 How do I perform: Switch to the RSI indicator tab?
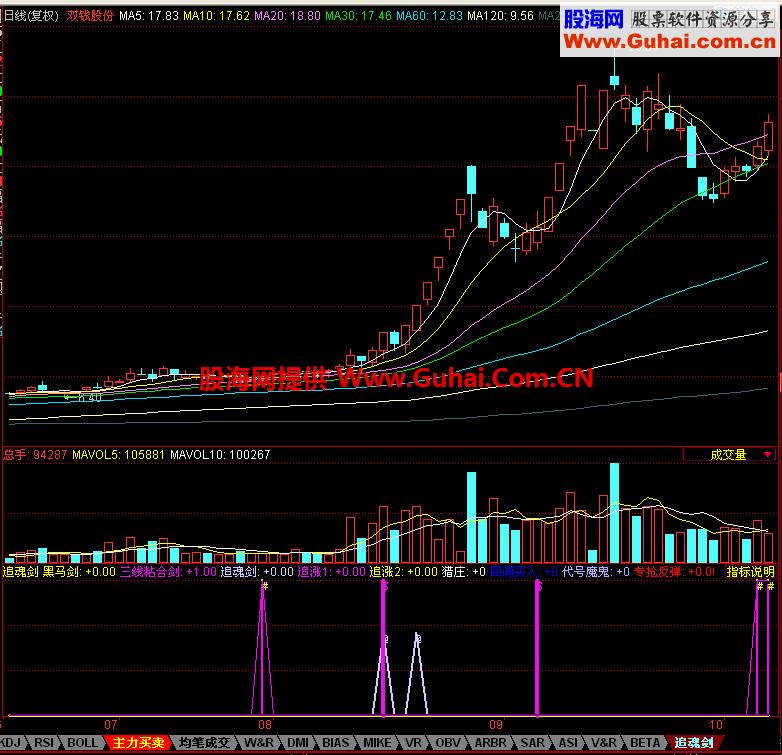click(x=43, y=743)
